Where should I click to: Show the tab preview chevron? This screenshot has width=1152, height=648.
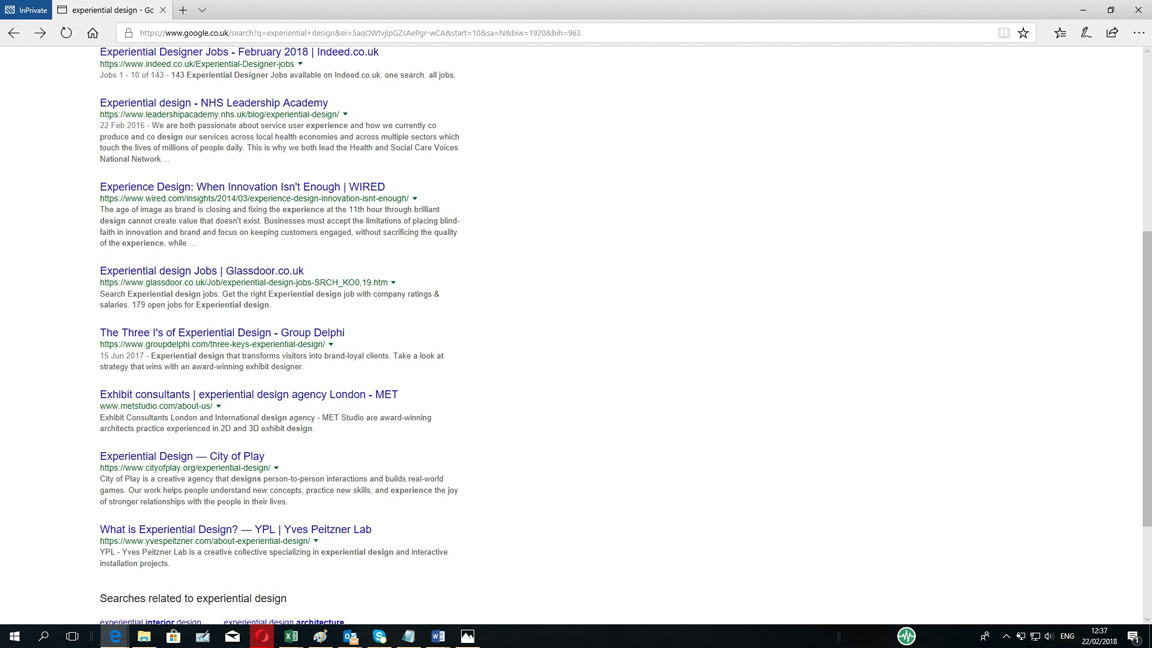click(202, 10)
